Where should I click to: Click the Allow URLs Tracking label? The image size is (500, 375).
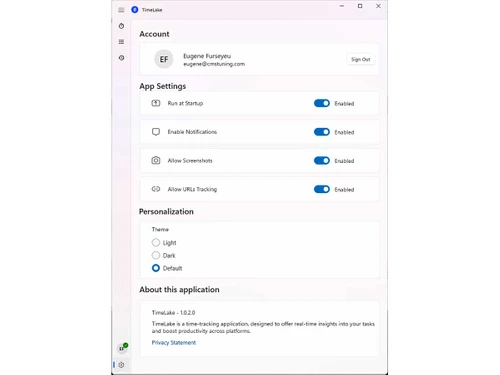point(192,189)
